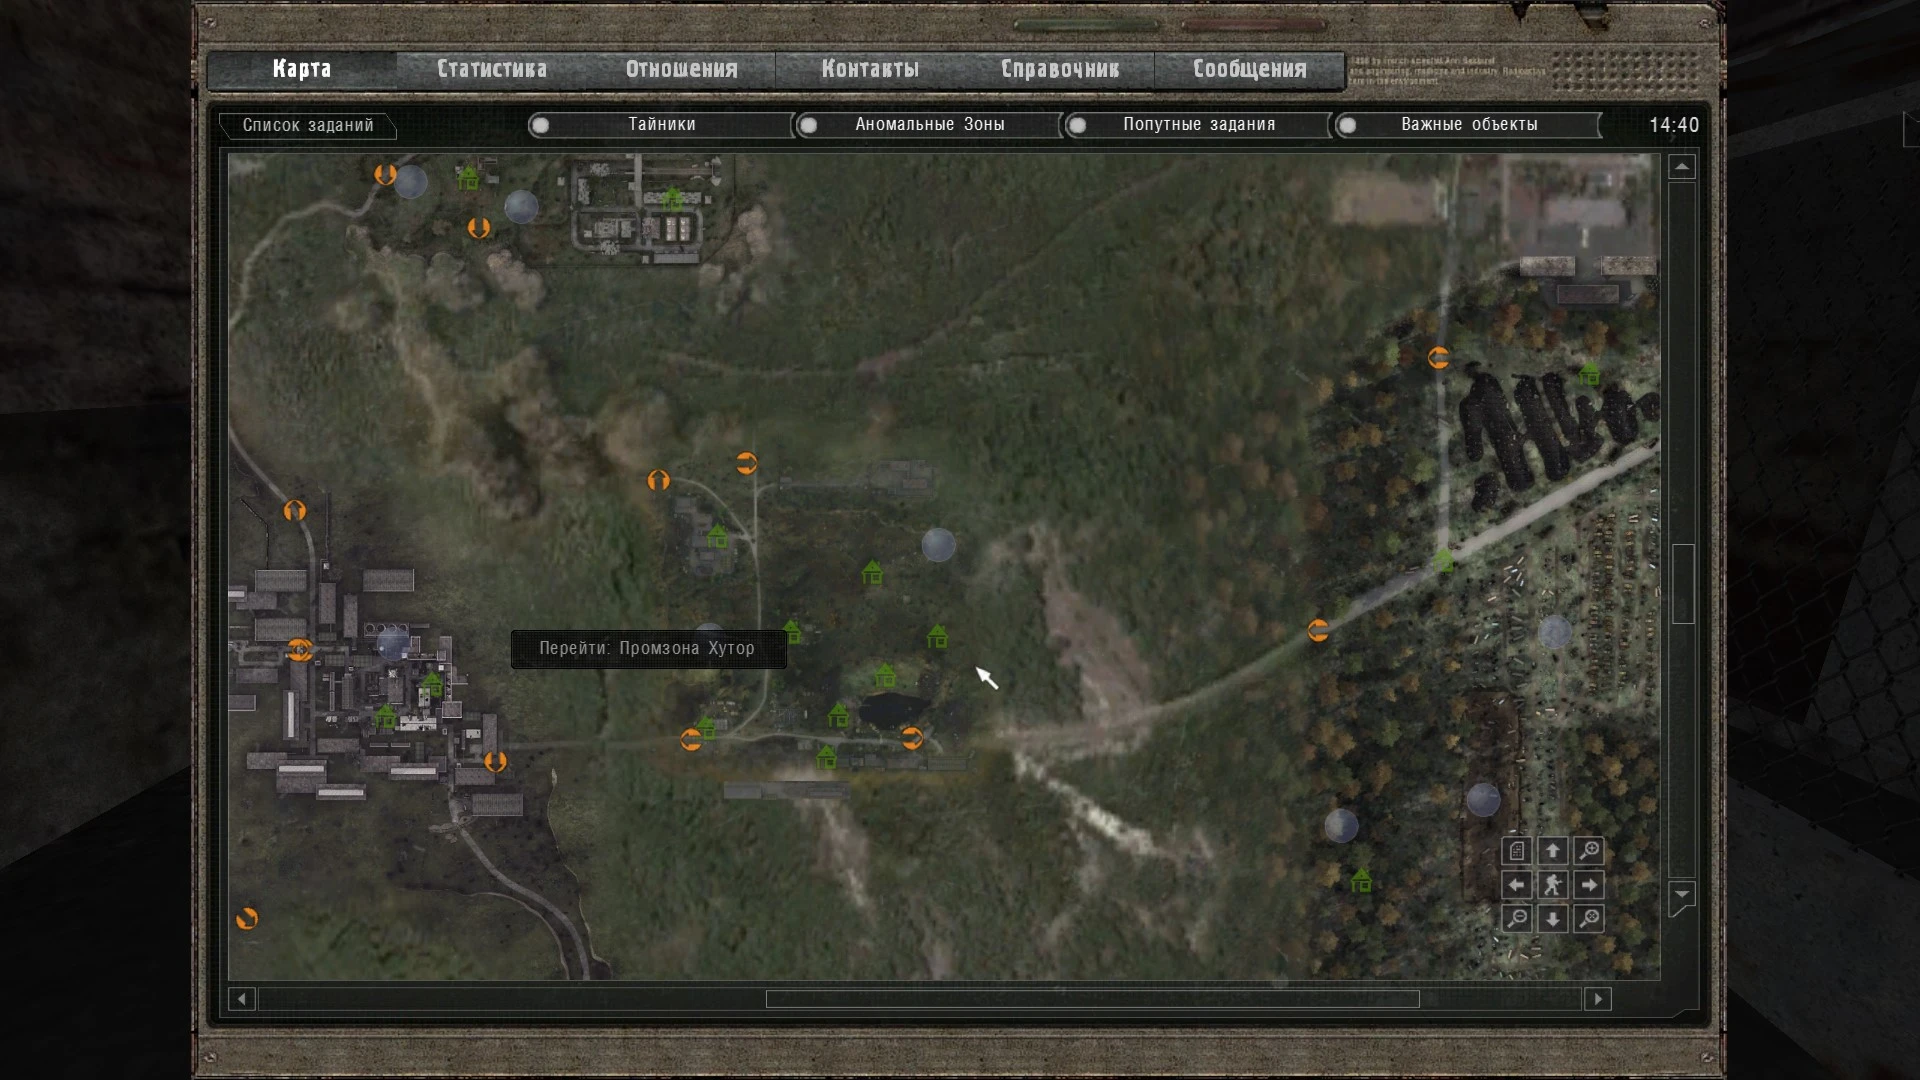Click the vertical scrollbar up arrow
Image resolution: width=1920 pixels, height=1080 pixels.
click(x=1682, y=167)
